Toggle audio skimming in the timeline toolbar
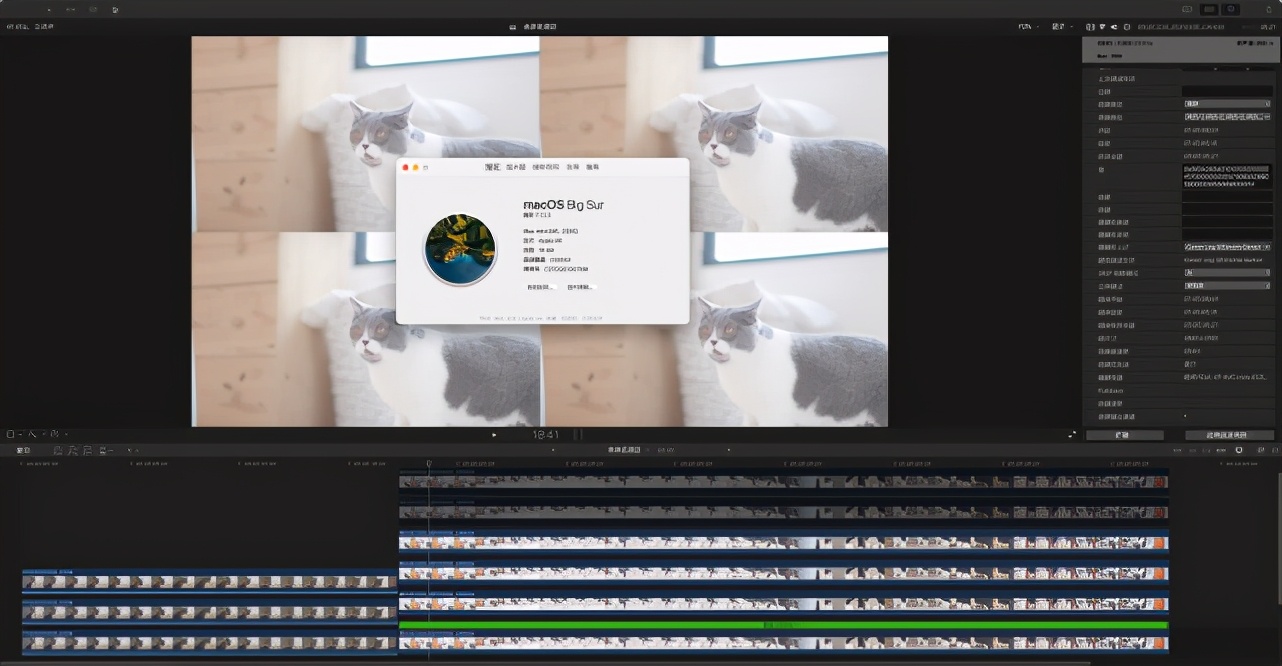This screenshot has height=666, width=1282. pyautogui.click(x=1194, y=450)
